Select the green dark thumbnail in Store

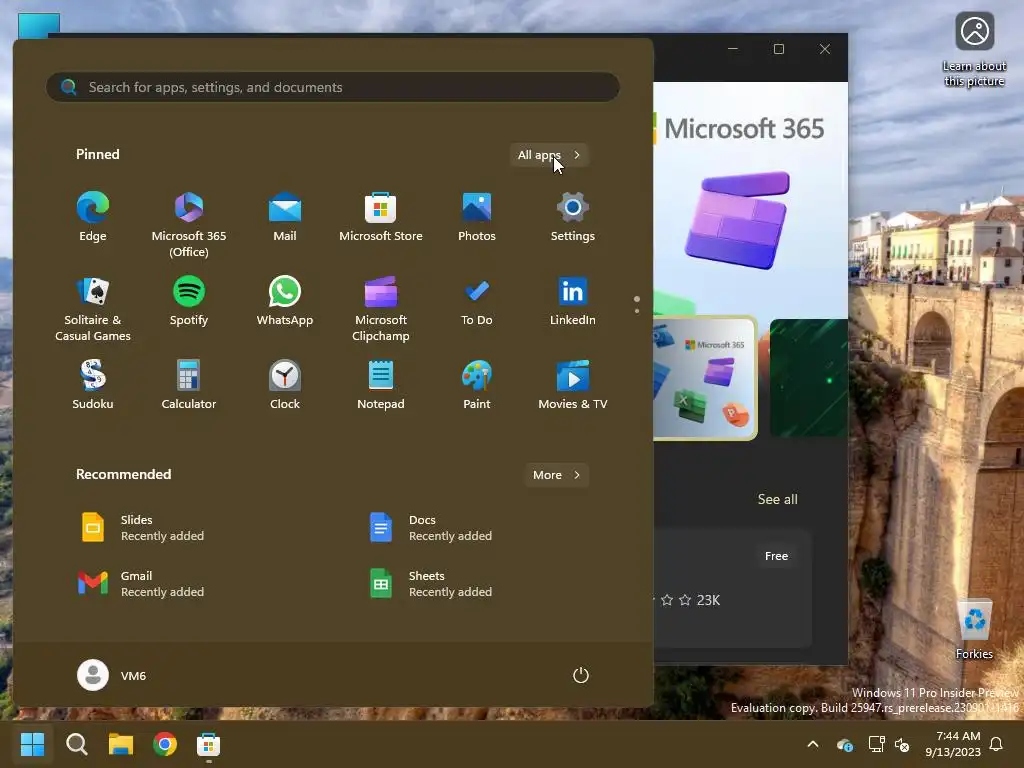[x=808, y=378]
